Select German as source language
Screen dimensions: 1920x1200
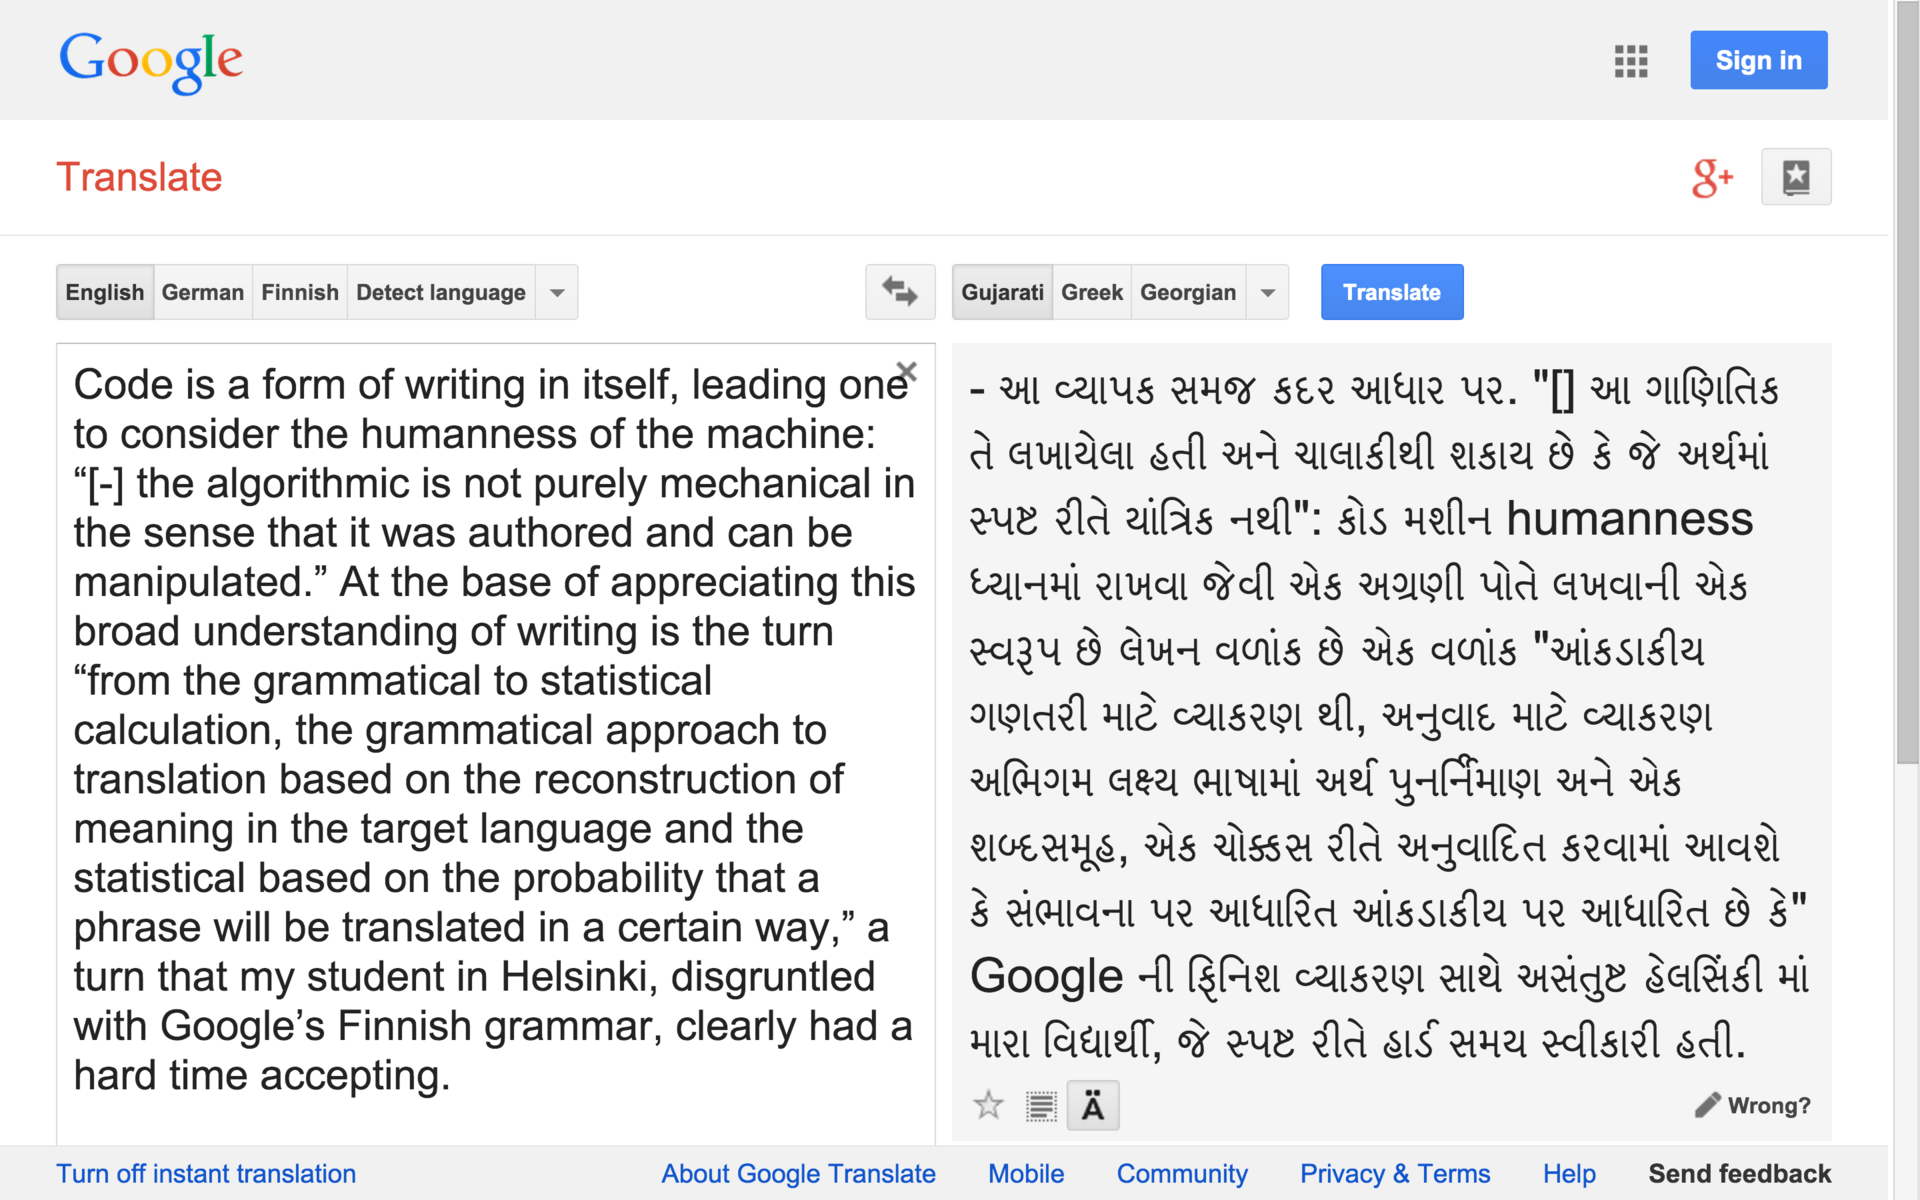[x=203, y=293]
